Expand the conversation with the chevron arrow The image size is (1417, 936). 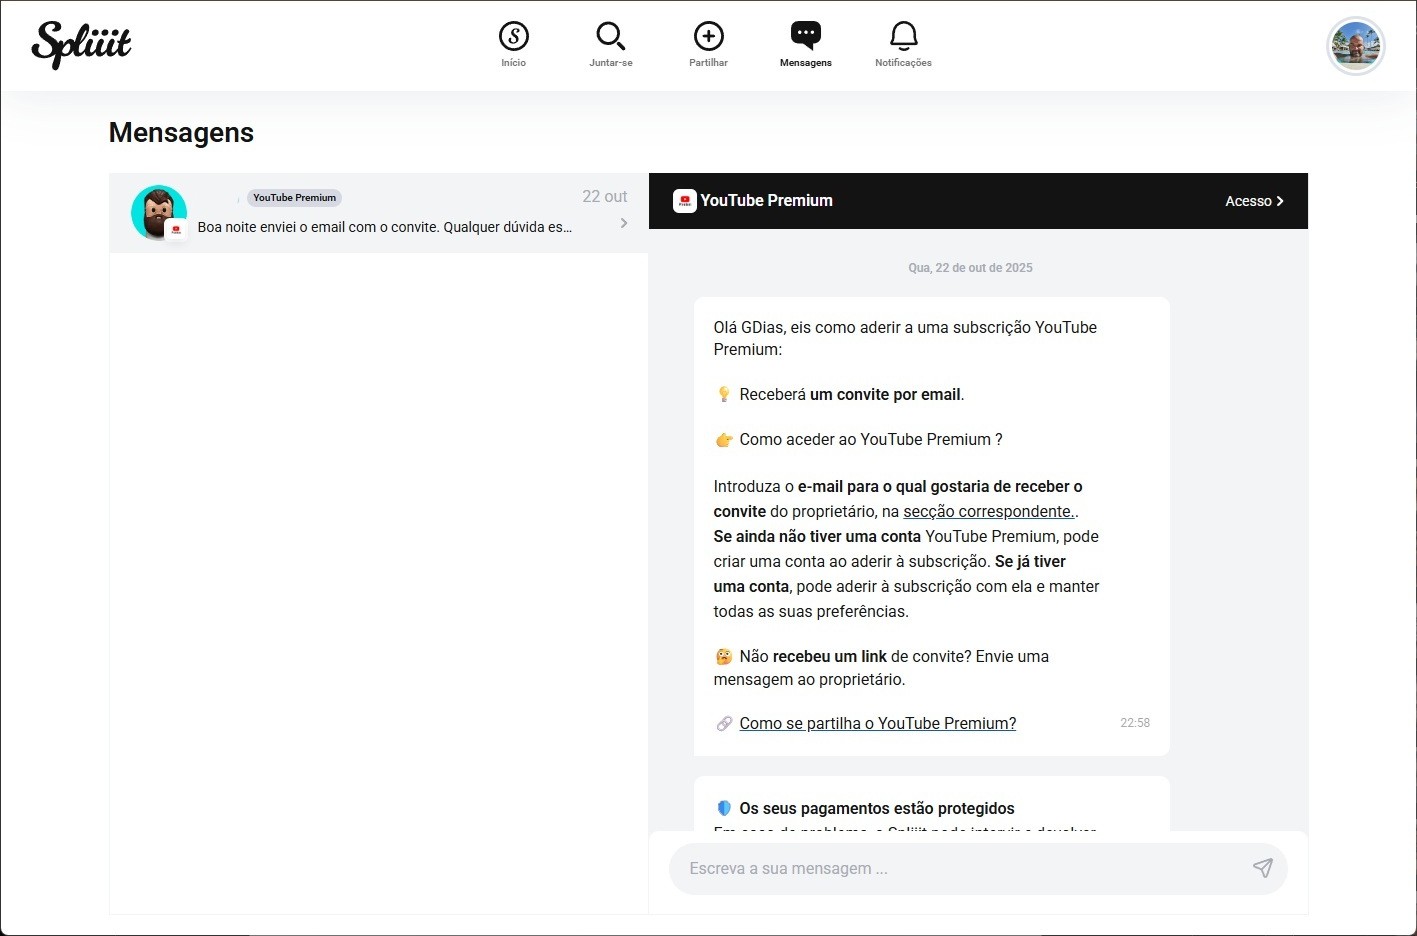click(x=624, y=223)
